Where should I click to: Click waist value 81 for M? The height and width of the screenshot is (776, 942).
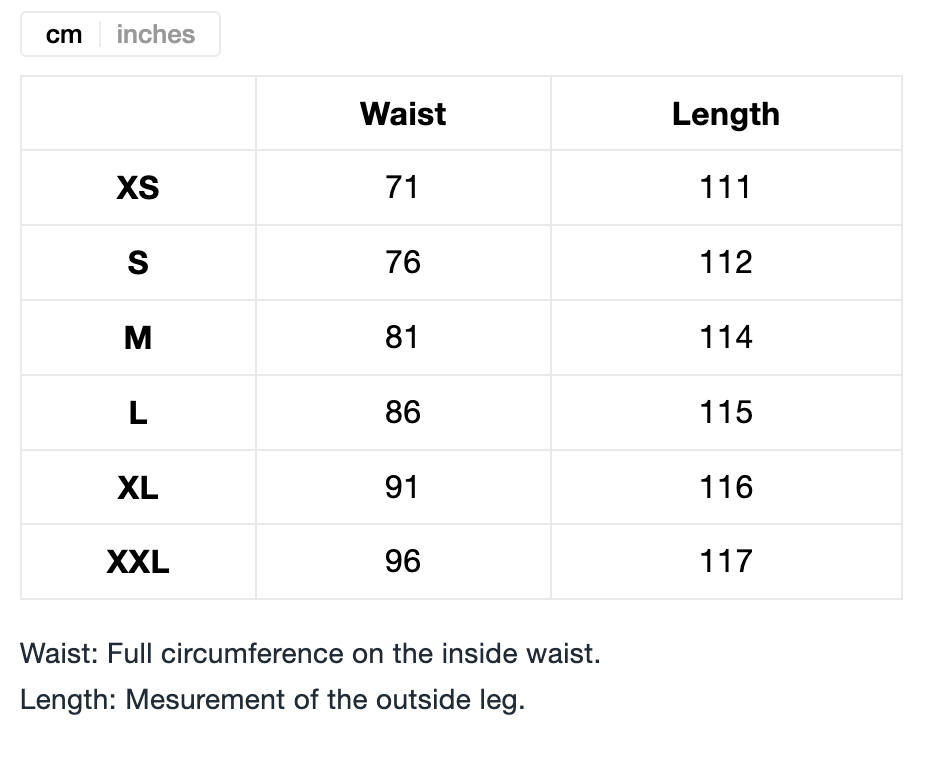(x=402, y=337)
